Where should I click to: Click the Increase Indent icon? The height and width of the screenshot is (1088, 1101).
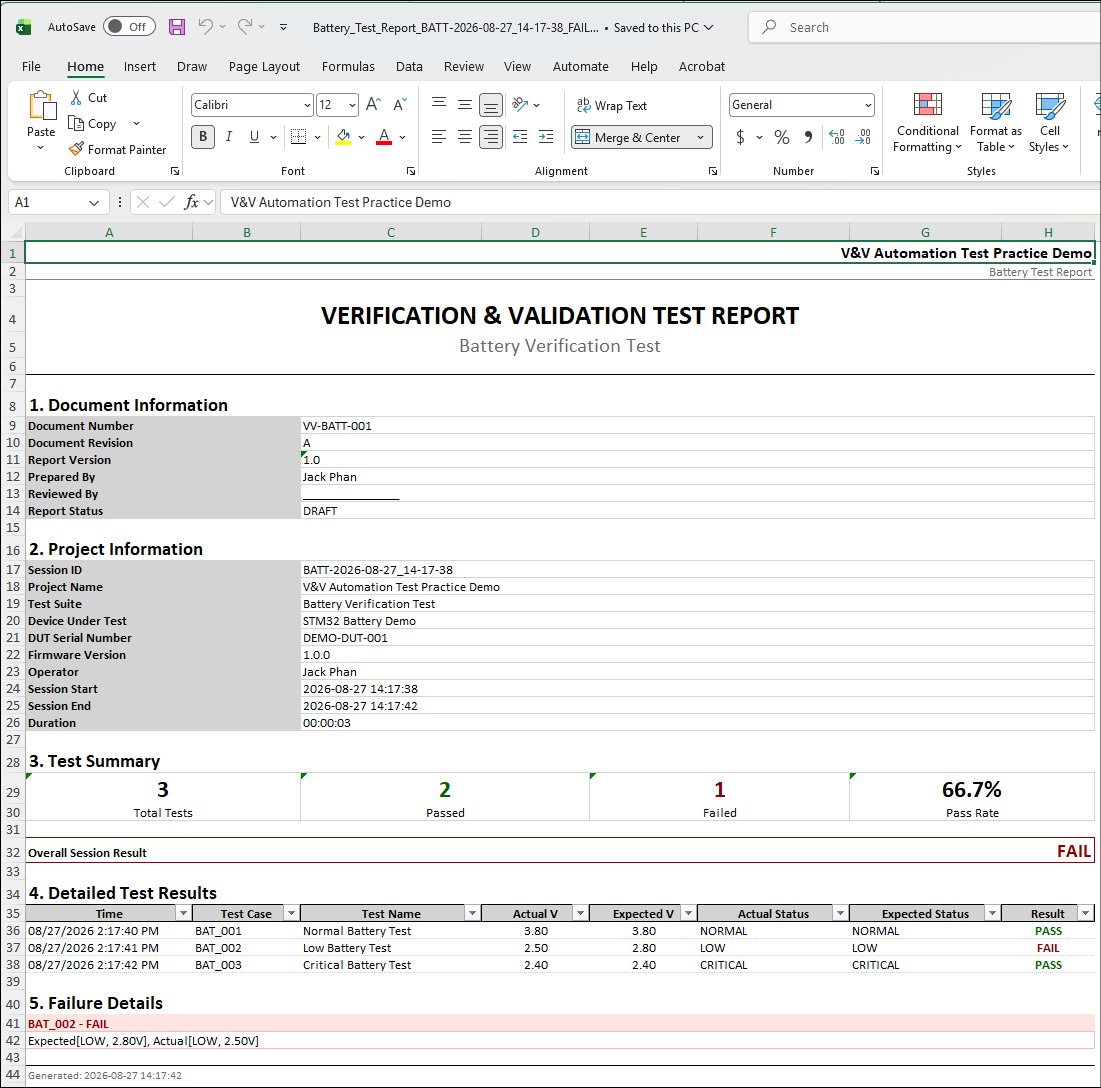(x=546, y=137)
